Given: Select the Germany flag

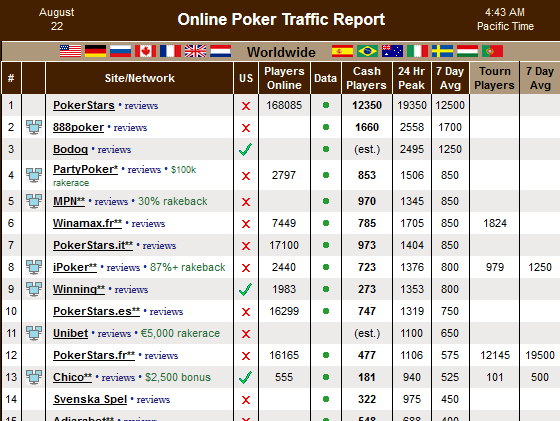Looking at the screenshot, I should (95, 51).
